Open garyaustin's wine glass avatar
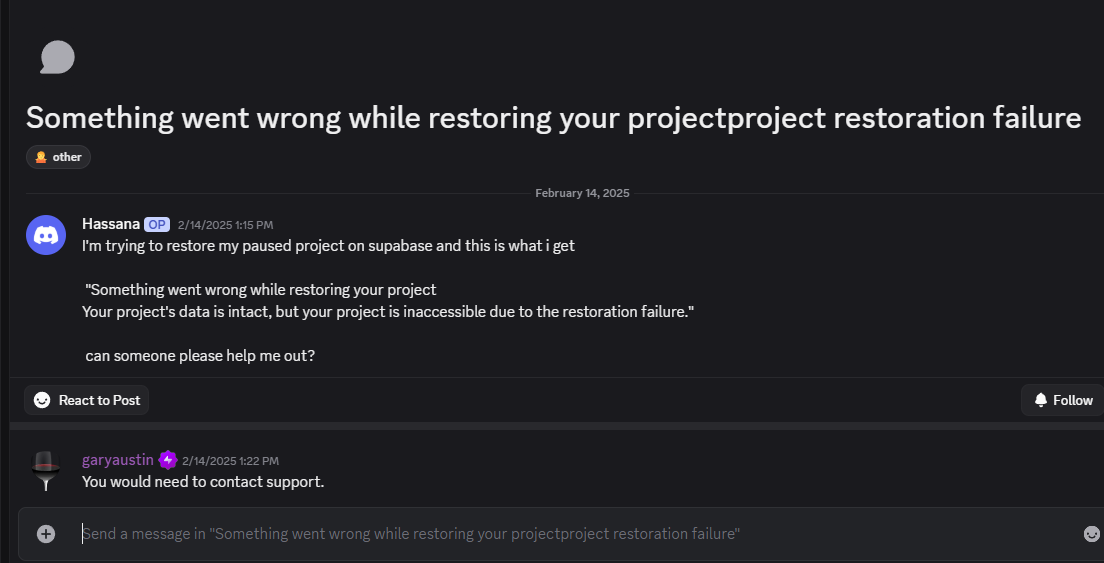 click(45, 471)
